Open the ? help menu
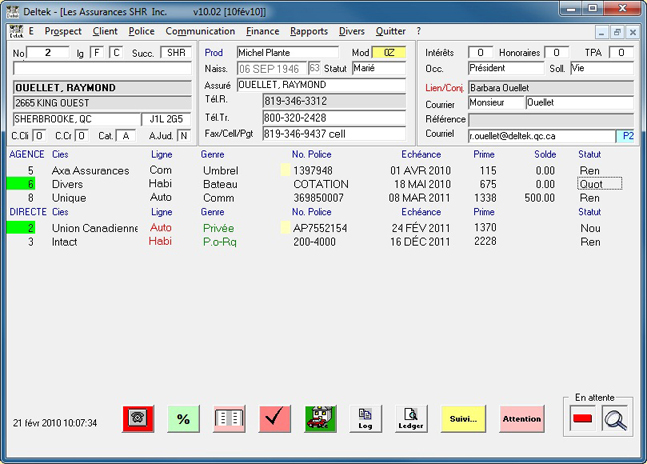This screenshot has width=647, height=464. point(418,31)
